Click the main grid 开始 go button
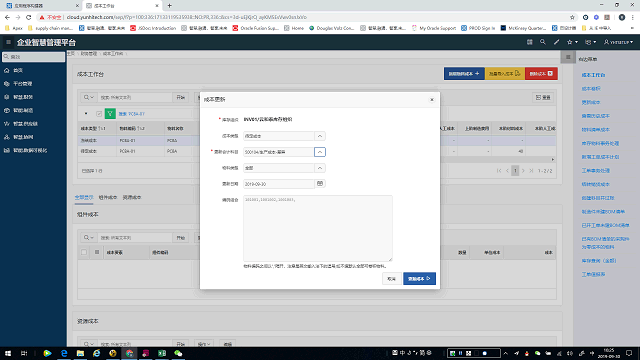 click(x=180, y=98)
